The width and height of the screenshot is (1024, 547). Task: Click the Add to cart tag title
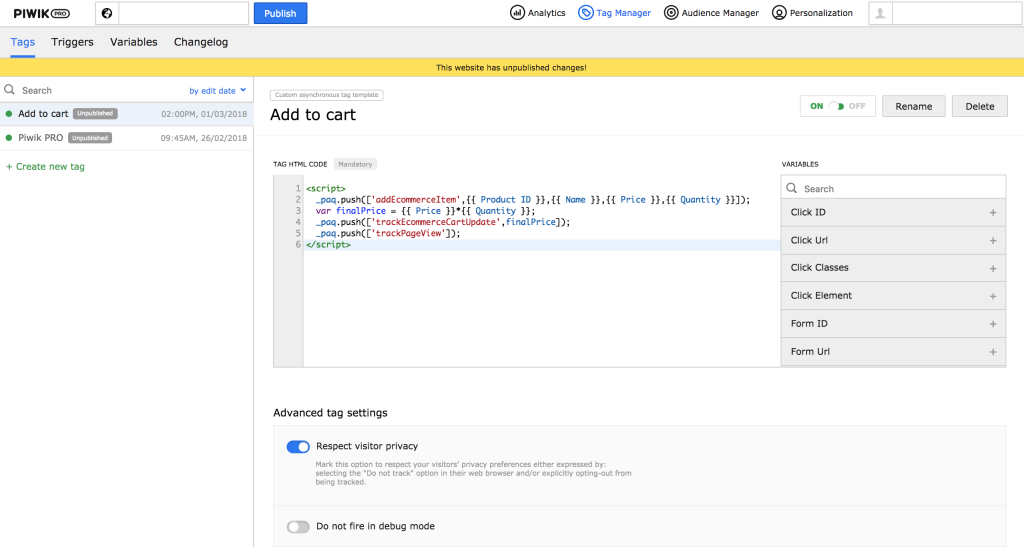(x=313, y=115)
